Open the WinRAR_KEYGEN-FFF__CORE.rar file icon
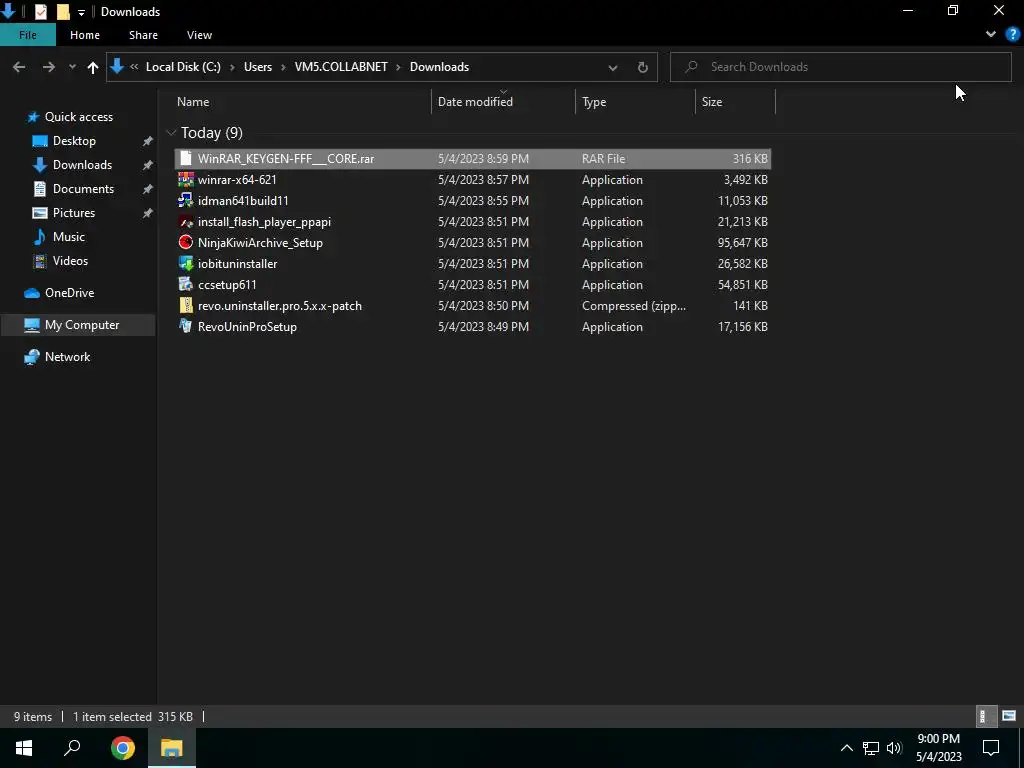This screenshot has height=768, width=1024. tap(186, 158)
